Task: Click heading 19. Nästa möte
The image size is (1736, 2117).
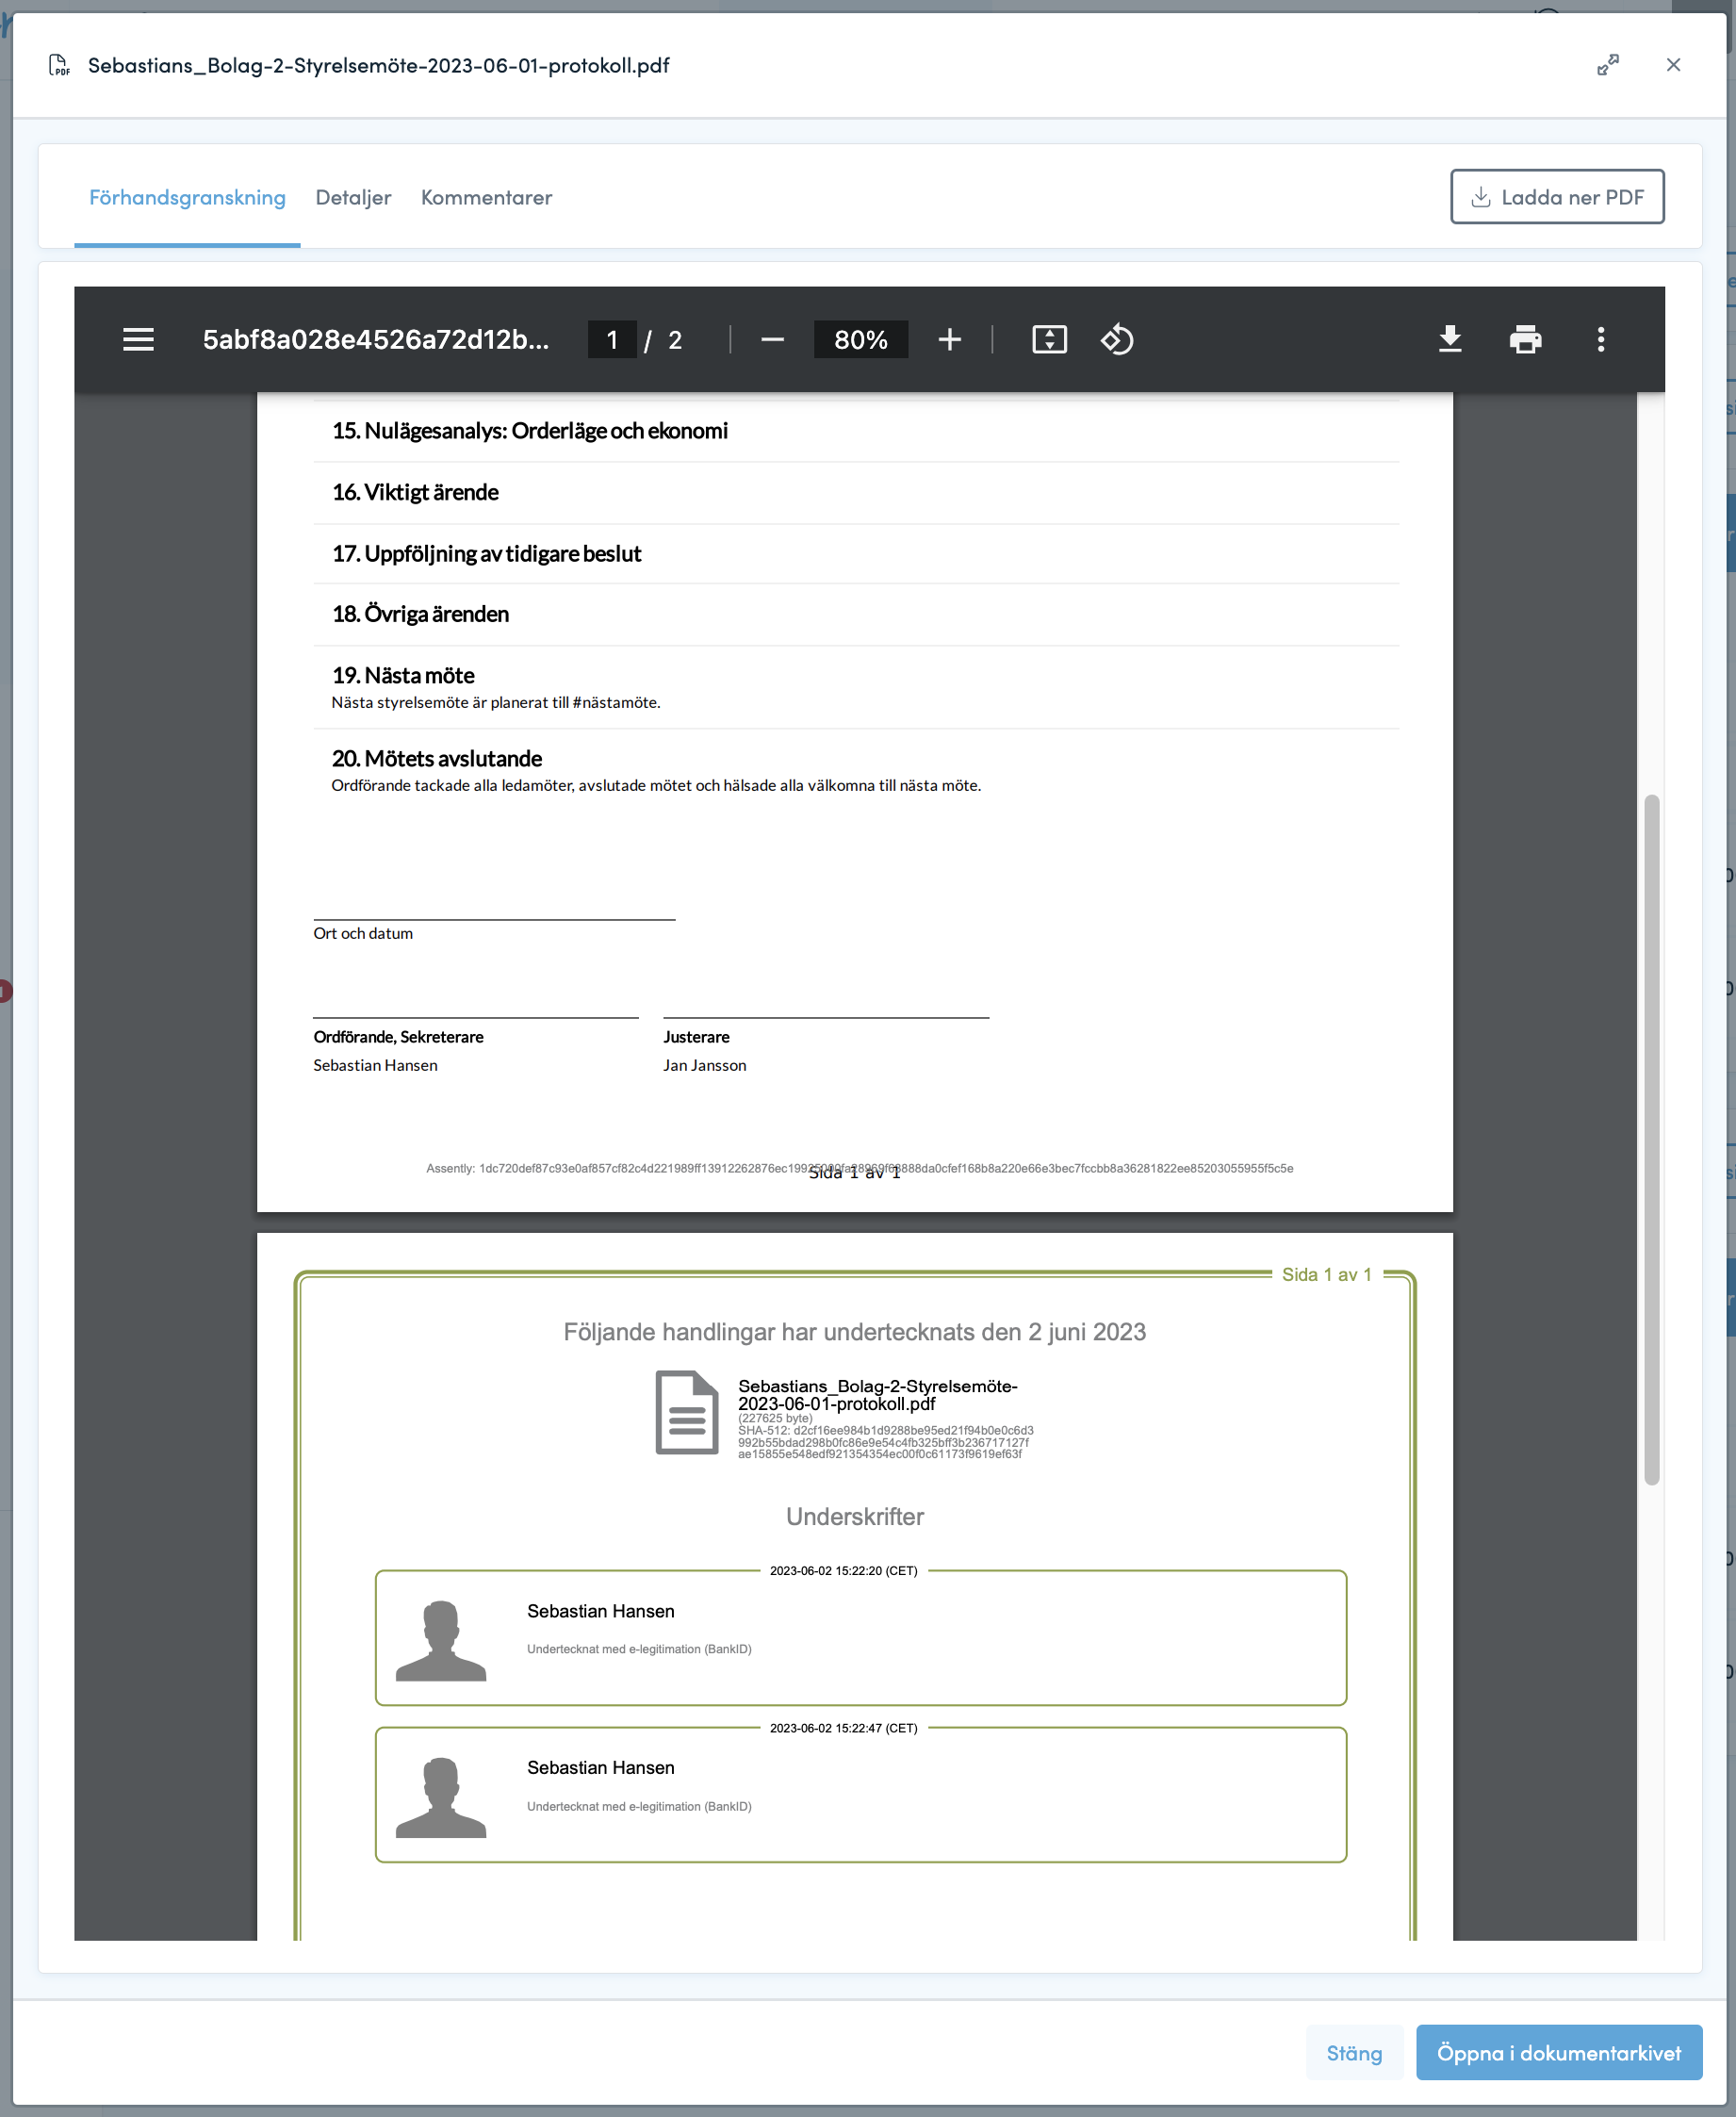Action: point(403,676)
